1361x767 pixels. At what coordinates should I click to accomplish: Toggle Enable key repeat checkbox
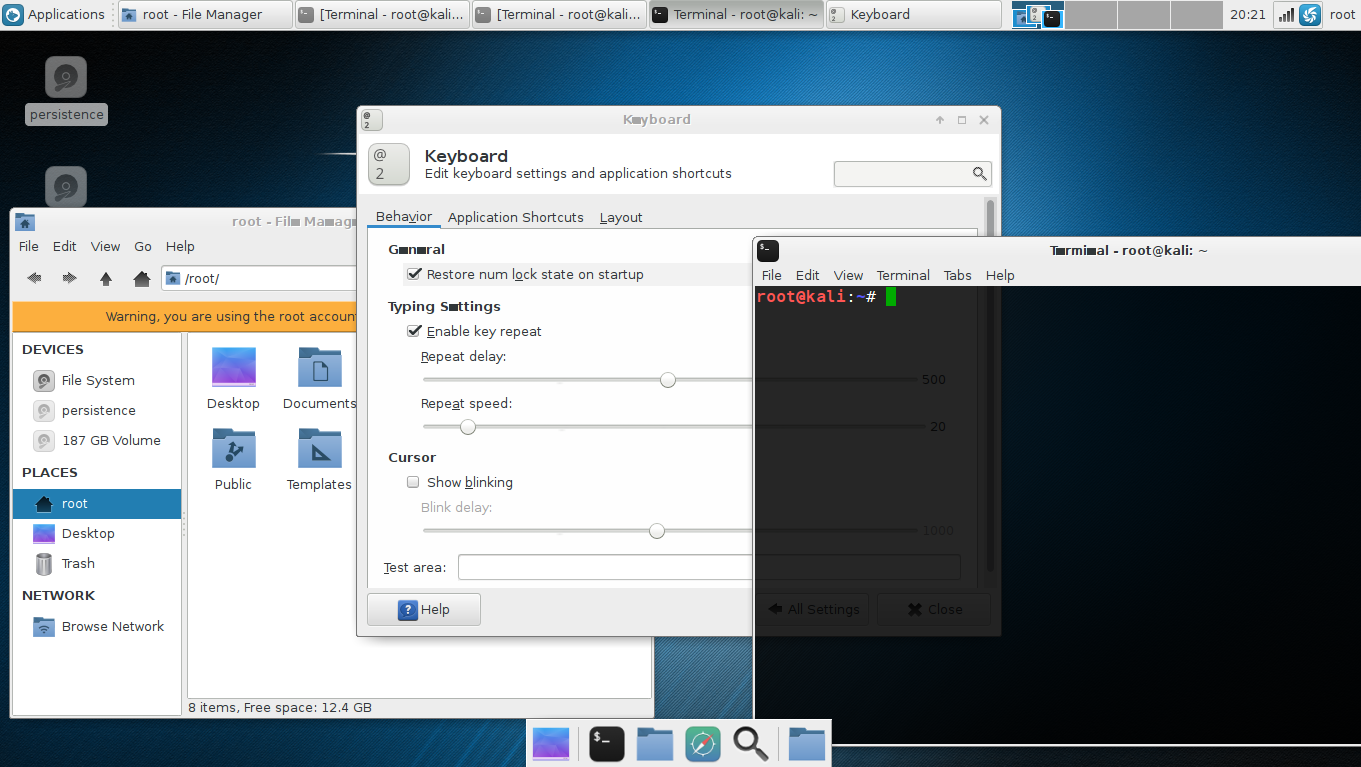pyautogui.click(x=414, y=331)
